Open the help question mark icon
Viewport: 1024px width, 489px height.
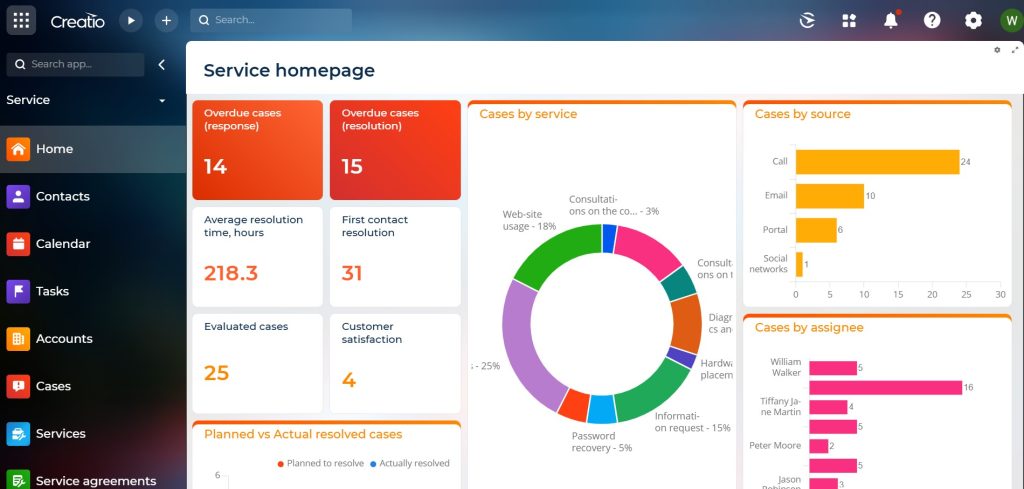(x=932, y=20)
